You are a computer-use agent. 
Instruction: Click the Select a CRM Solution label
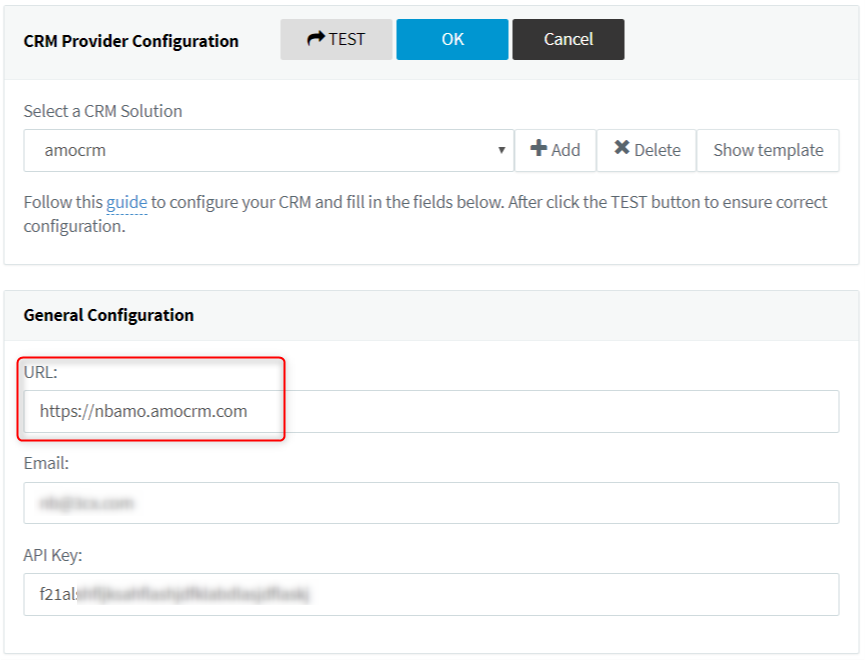pyautogui.click(x=103, y=111)
